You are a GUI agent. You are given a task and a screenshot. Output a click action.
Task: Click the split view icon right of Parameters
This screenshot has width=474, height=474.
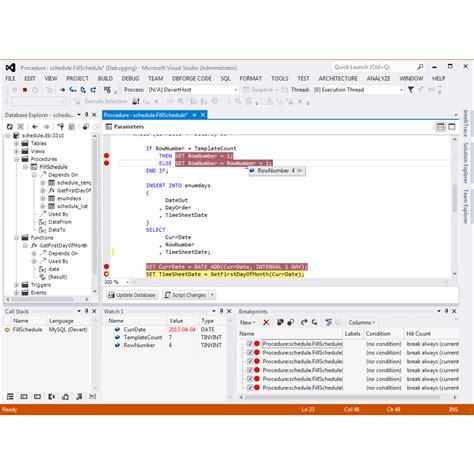[x=440, y=127]
